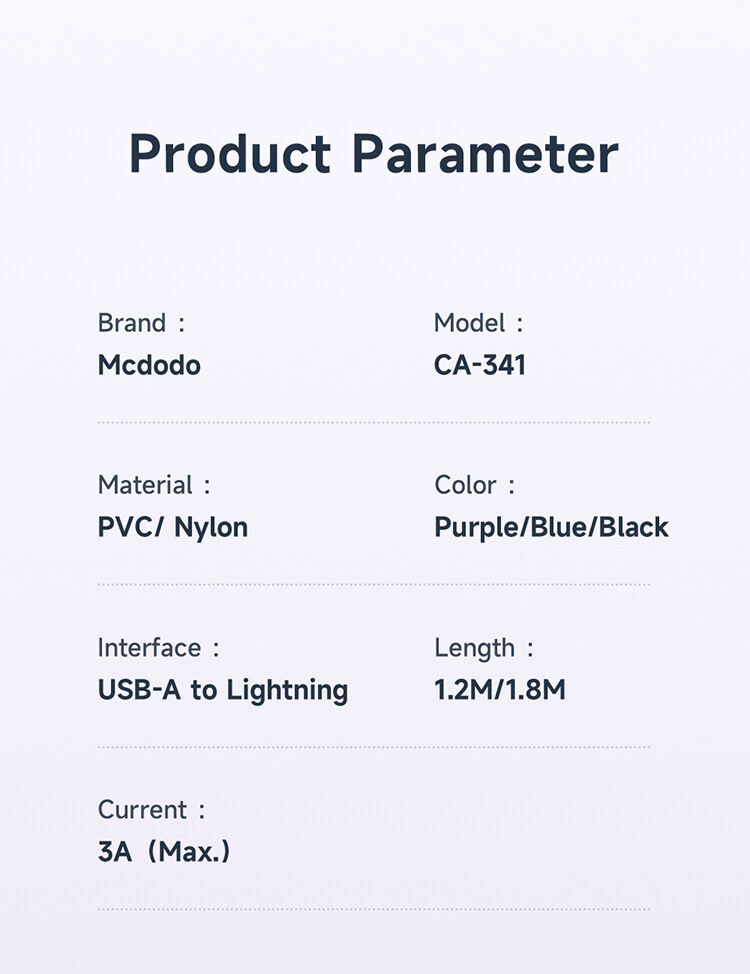This screenshot has height=974, width=750.
Task: Click the USB-A to Lightning text
Action: click(223, 690)
